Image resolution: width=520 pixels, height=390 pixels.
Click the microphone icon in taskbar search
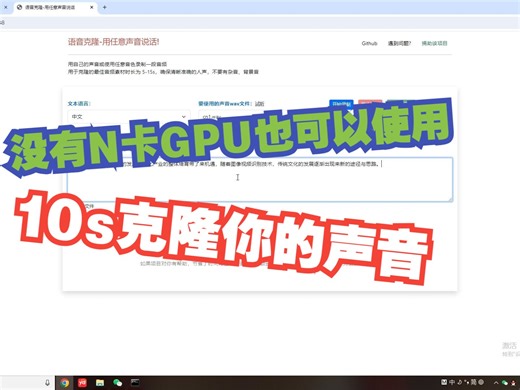47,383
